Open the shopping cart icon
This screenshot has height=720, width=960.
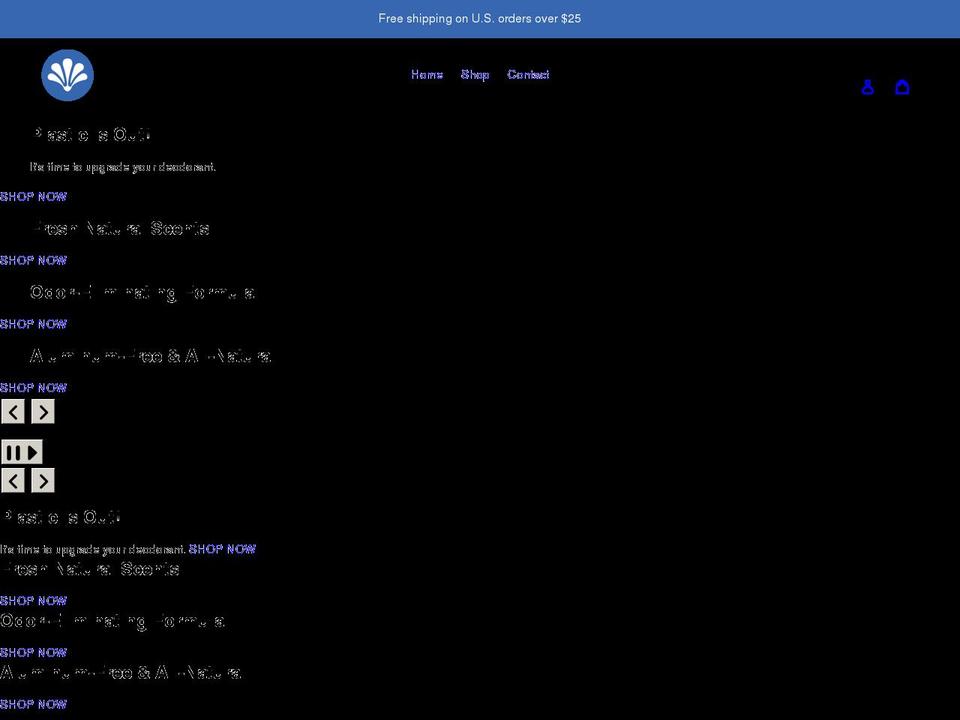tap(902, 88)
